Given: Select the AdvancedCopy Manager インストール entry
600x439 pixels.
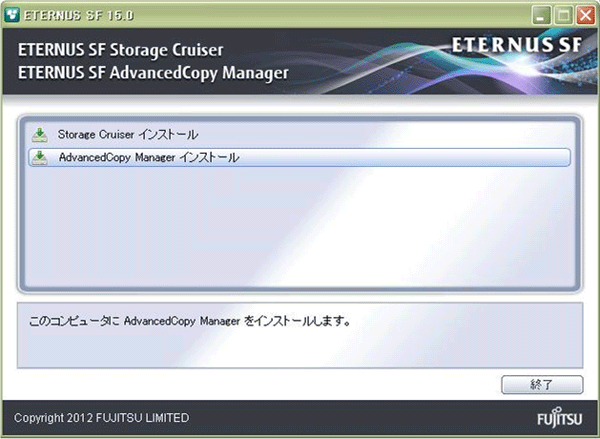Looking at the screenshot, I should (x=299, y=157).
